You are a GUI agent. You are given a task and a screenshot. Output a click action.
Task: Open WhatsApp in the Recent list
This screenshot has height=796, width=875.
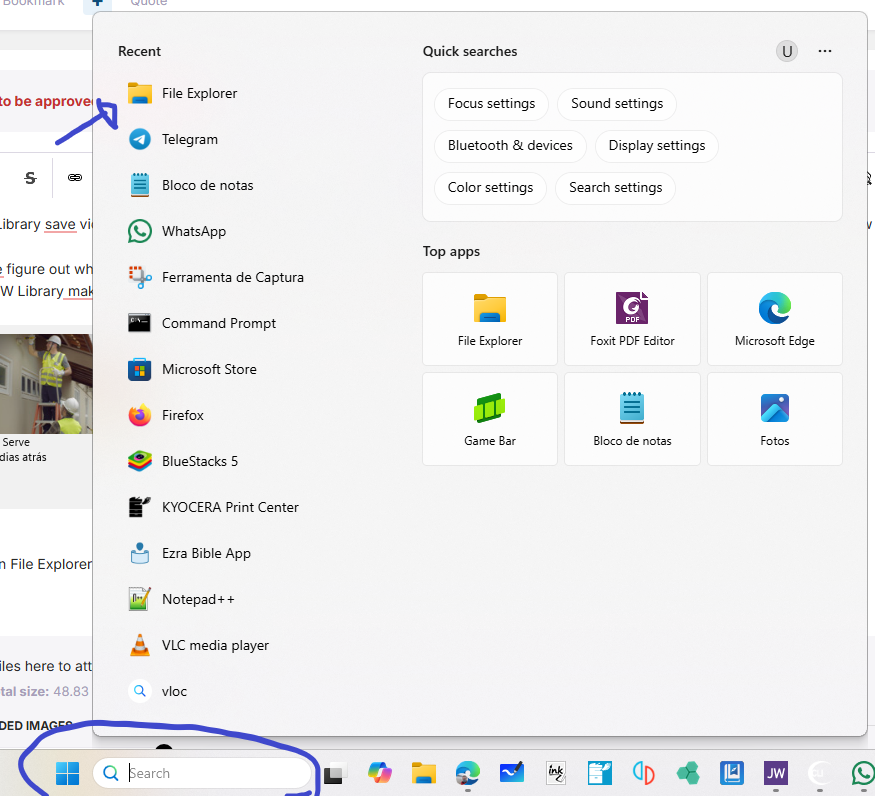click(193, 231)
